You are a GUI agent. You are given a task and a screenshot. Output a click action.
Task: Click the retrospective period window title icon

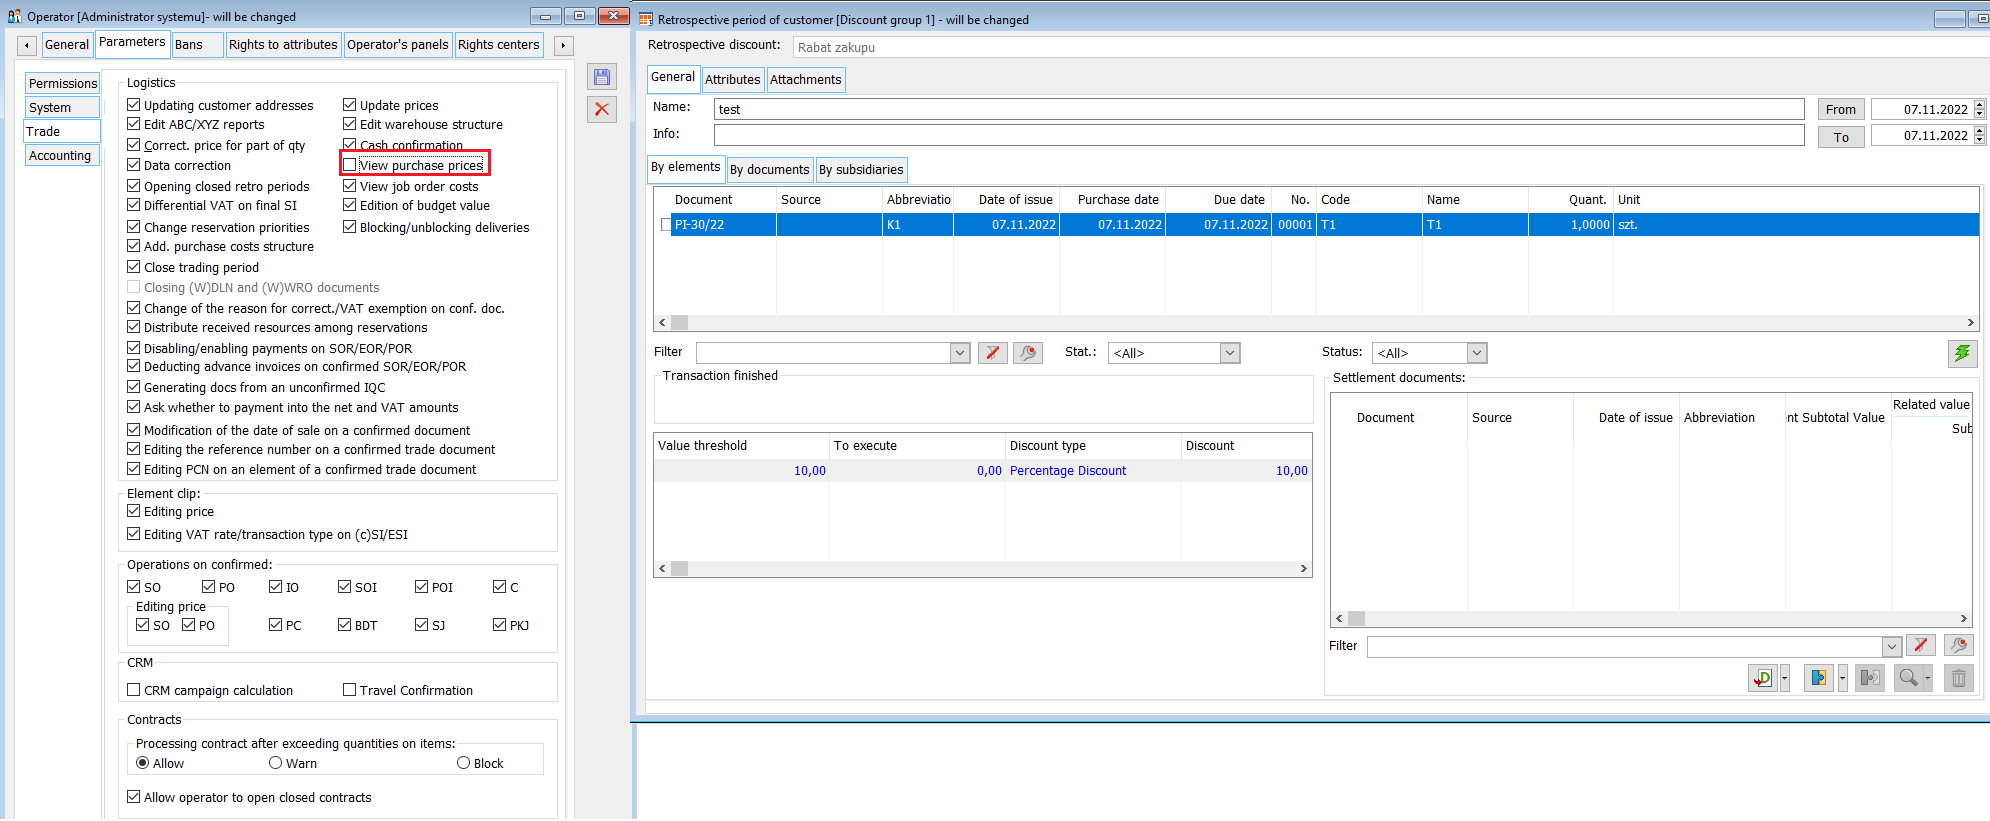pyautogui.click(x=646, y=19)
